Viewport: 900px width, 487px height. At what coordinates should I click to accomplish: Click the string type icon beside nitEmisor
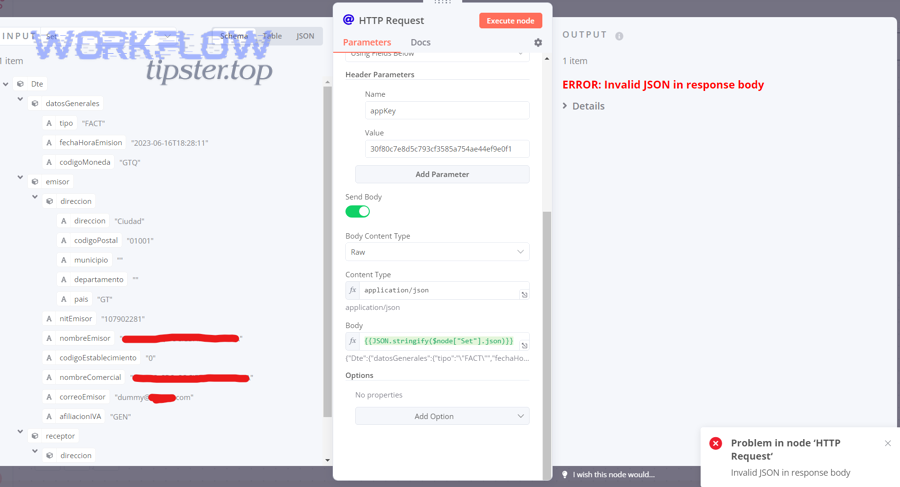click(x=49, y=318)
